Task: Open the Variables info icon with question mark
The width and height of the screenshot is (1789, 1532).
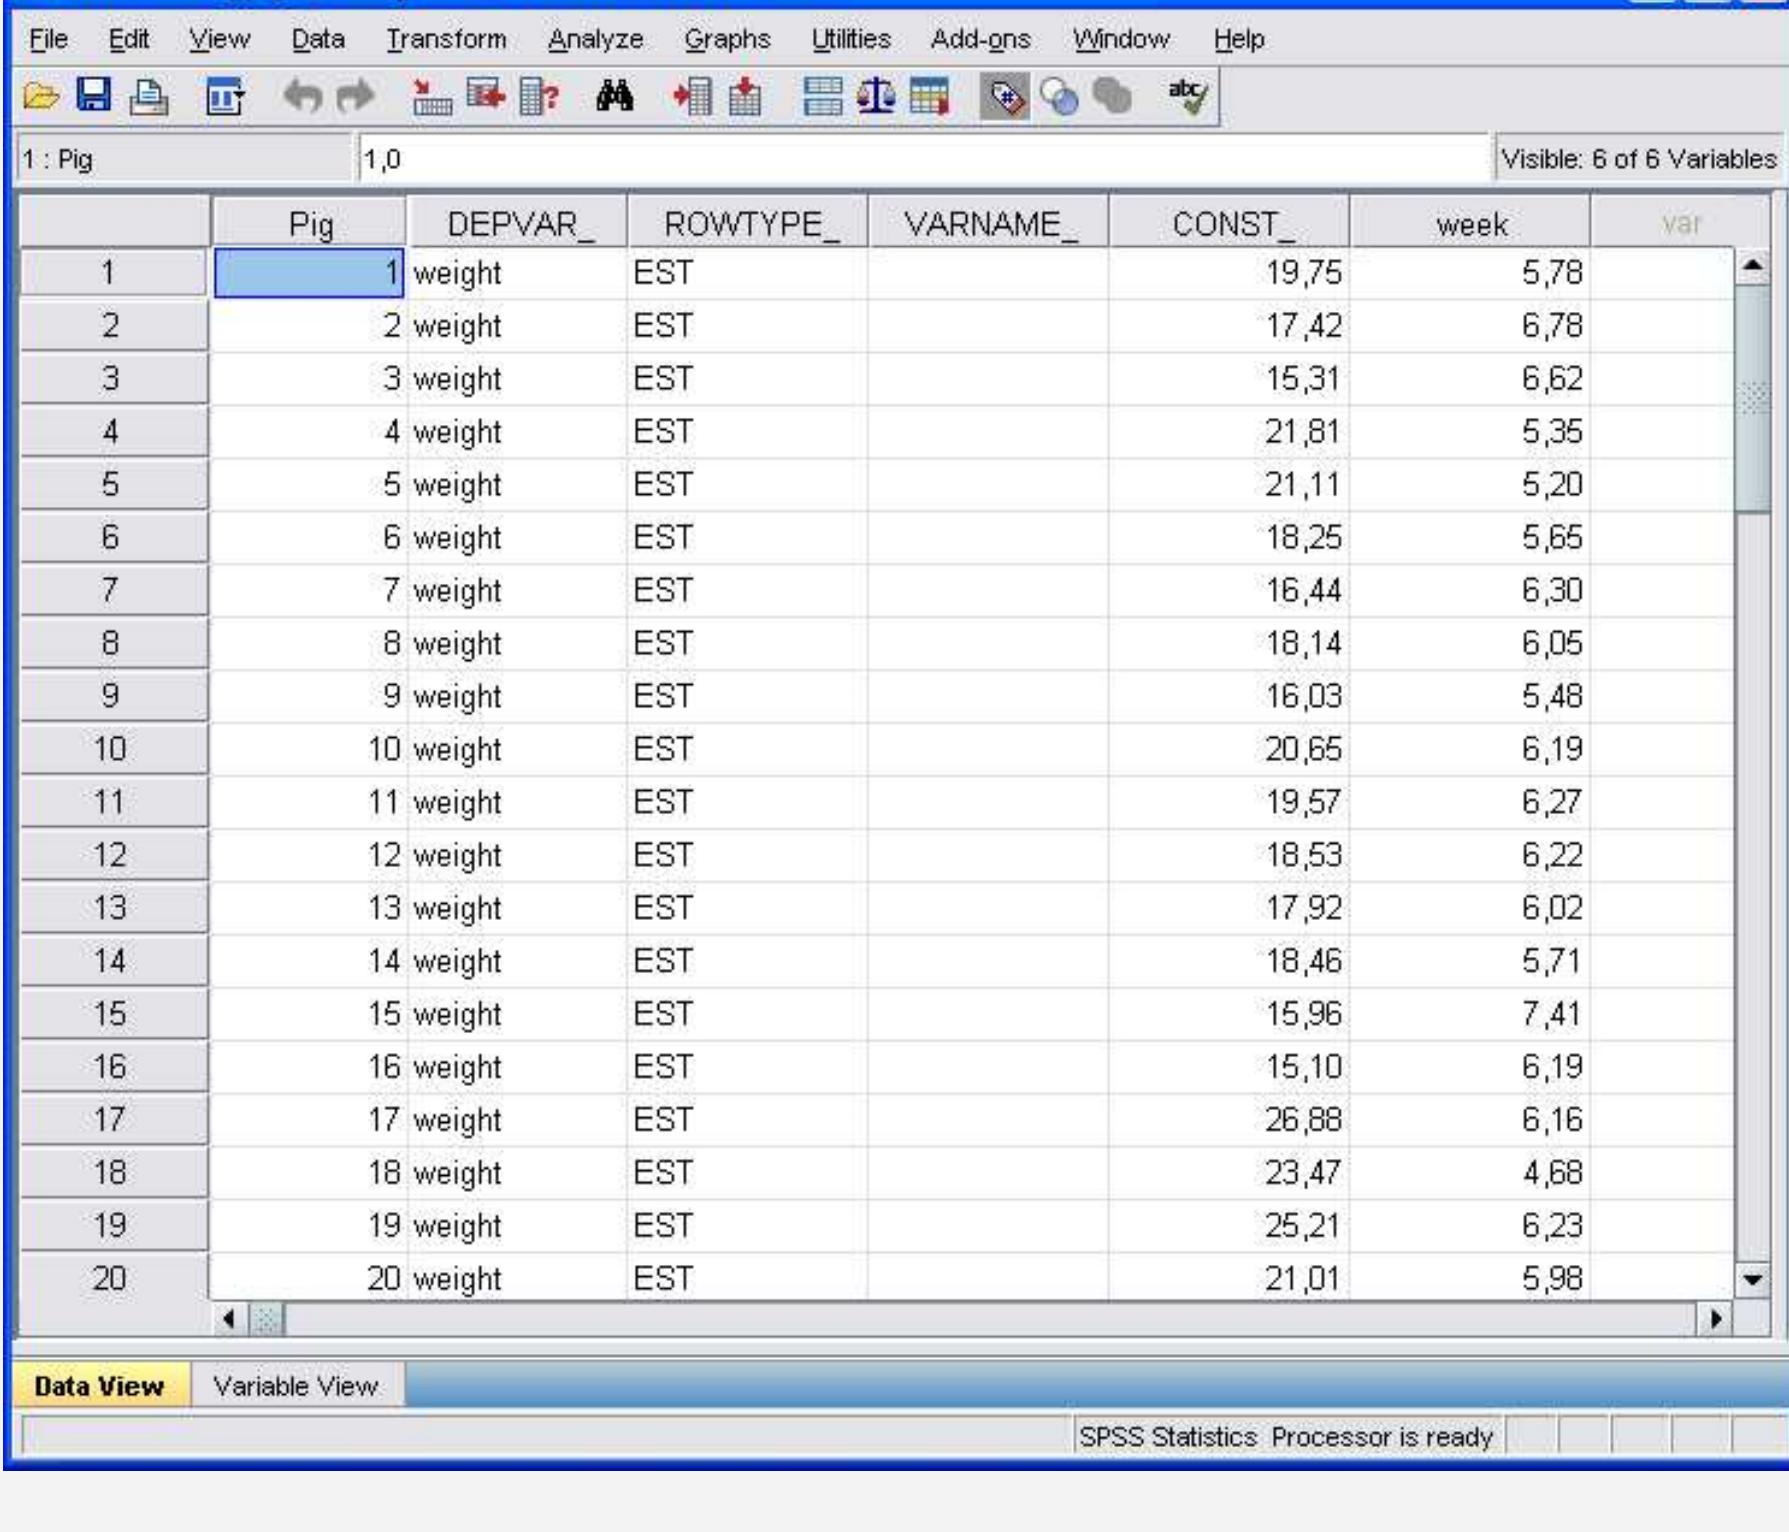Action: coord(540,97)
